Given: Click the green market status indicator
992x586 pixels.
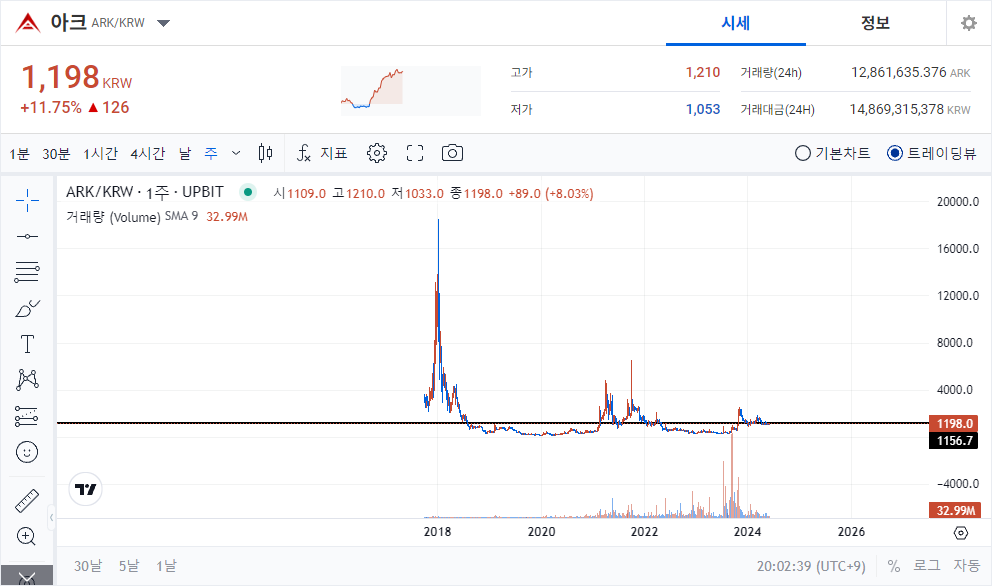Looking at the screenshot, I should pyautogui.click(x=248, y=192).
